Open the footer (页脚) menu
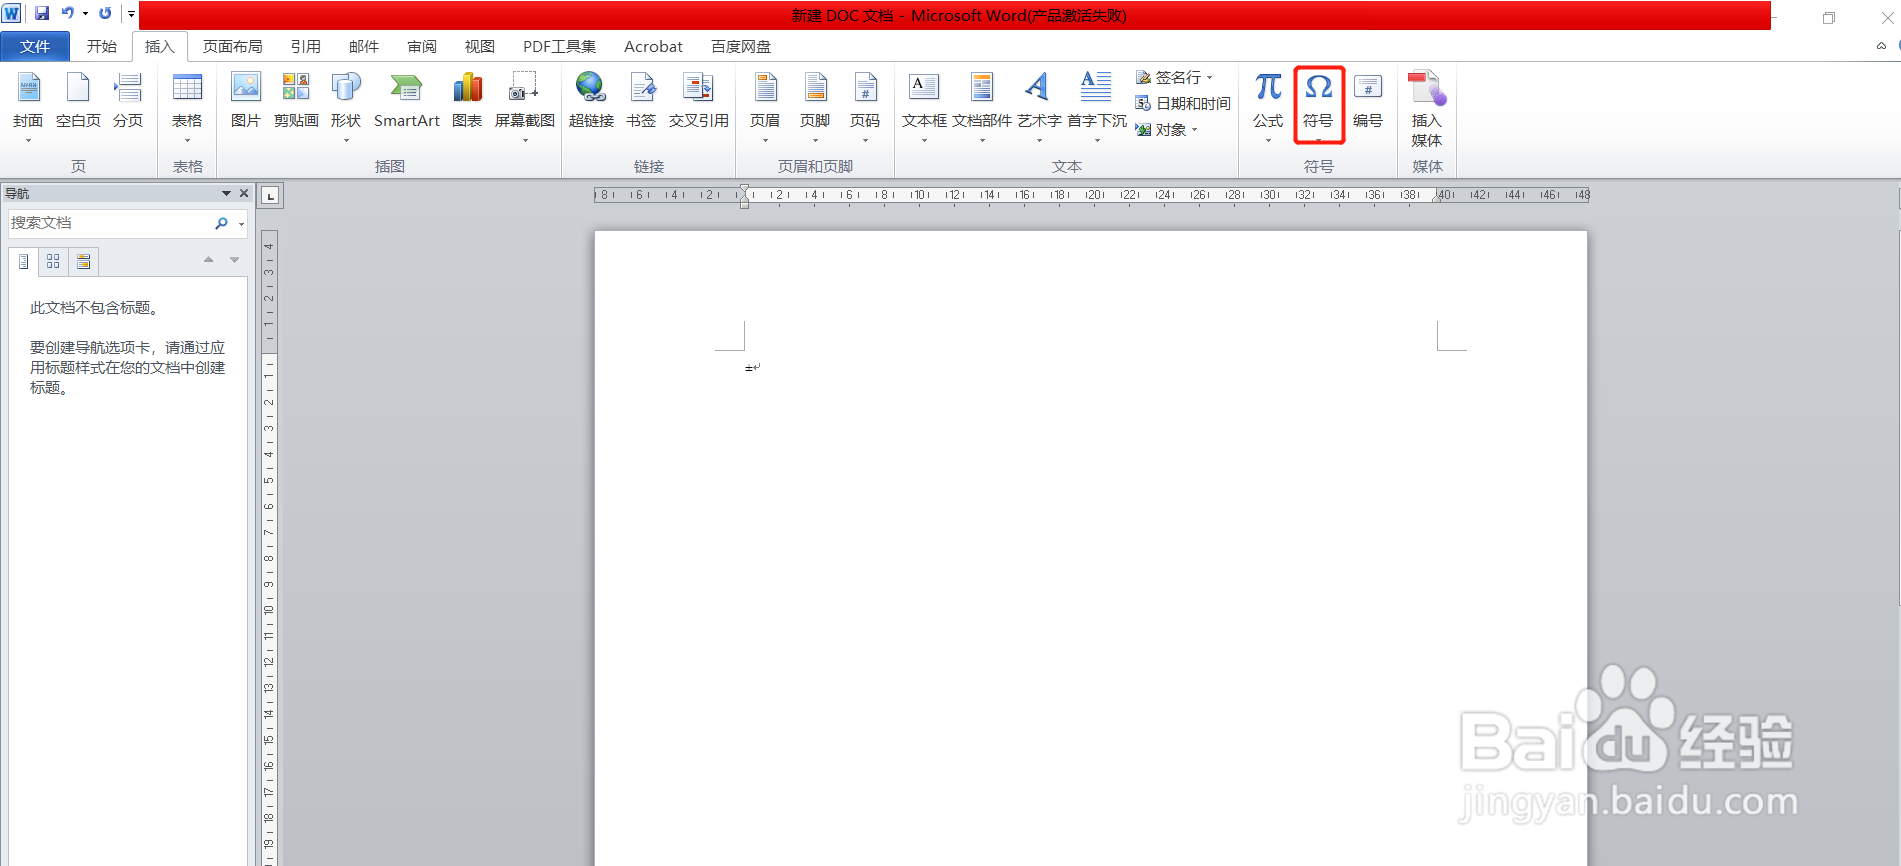This screenshot has width=1901, height=866. coord(815,105)
